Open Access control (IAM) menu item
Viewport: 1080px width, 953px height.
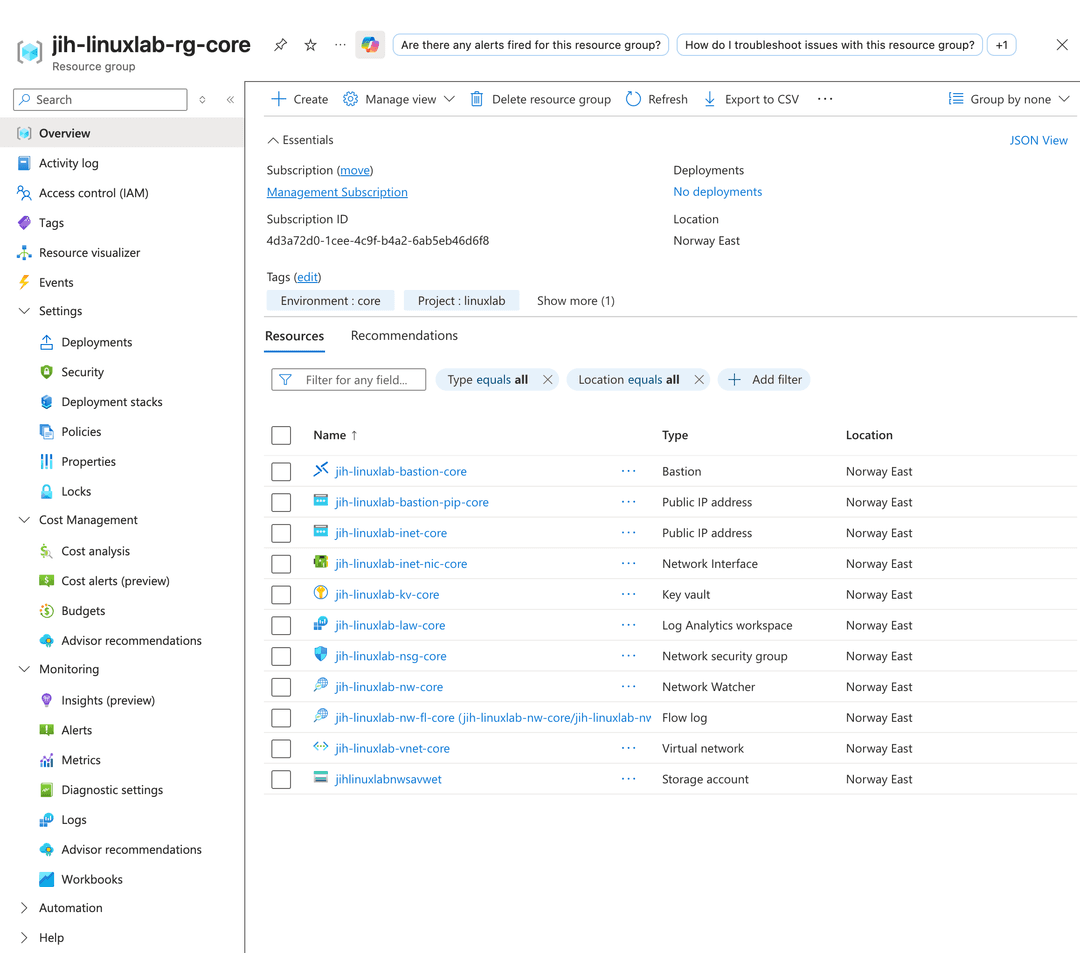[93, 193]
